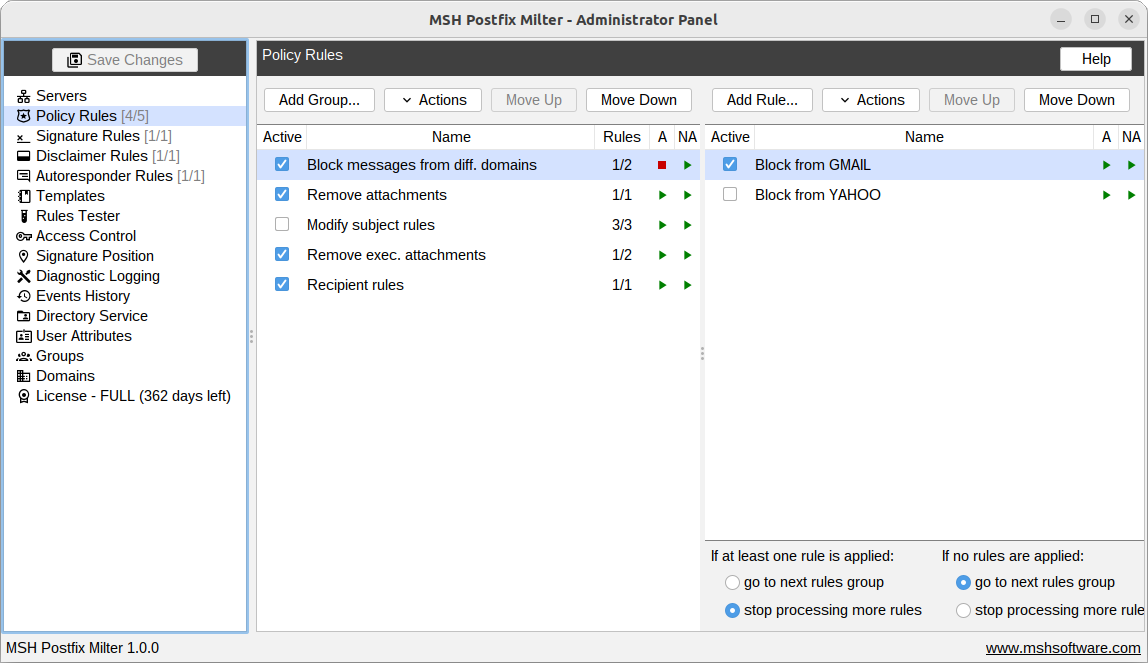Click the Access Control key icon
The width and height of the screenshot is (1148, 663).
click(x=23, y=236)
